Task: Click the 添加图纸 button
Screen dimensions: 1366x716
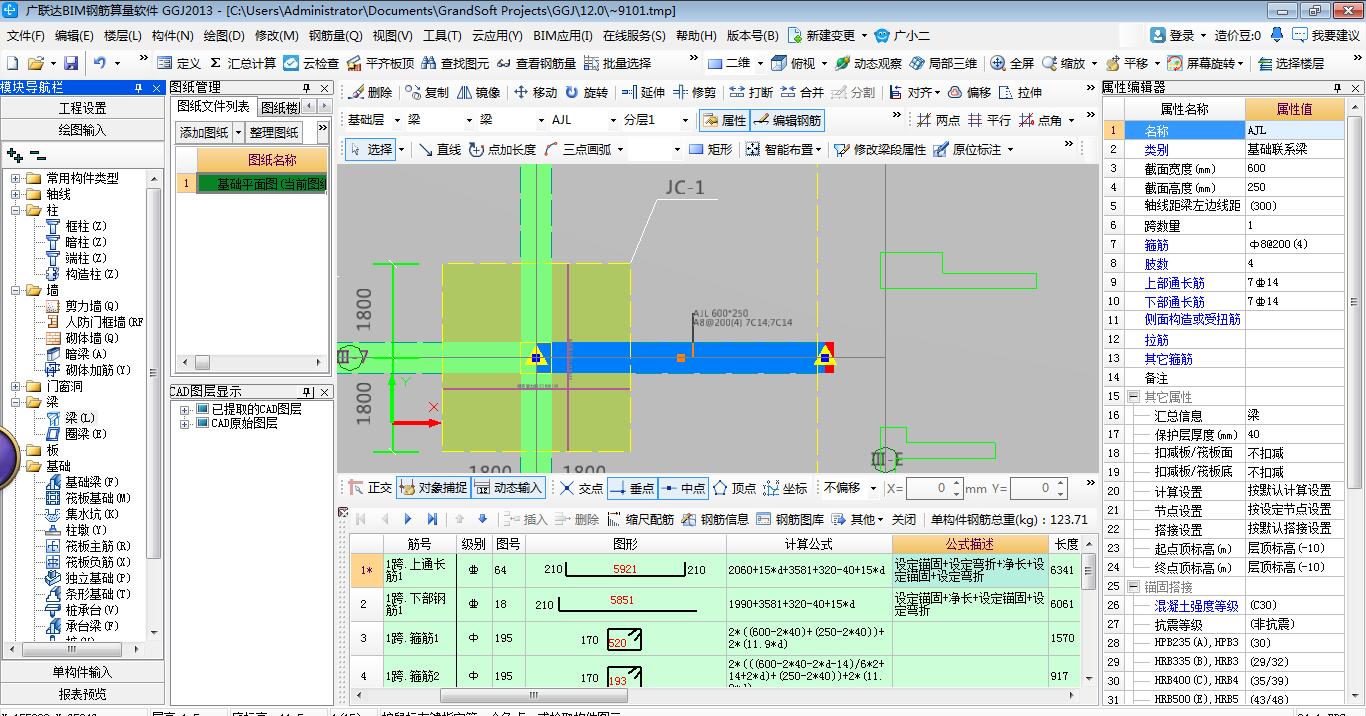Action: coord(204,132)
